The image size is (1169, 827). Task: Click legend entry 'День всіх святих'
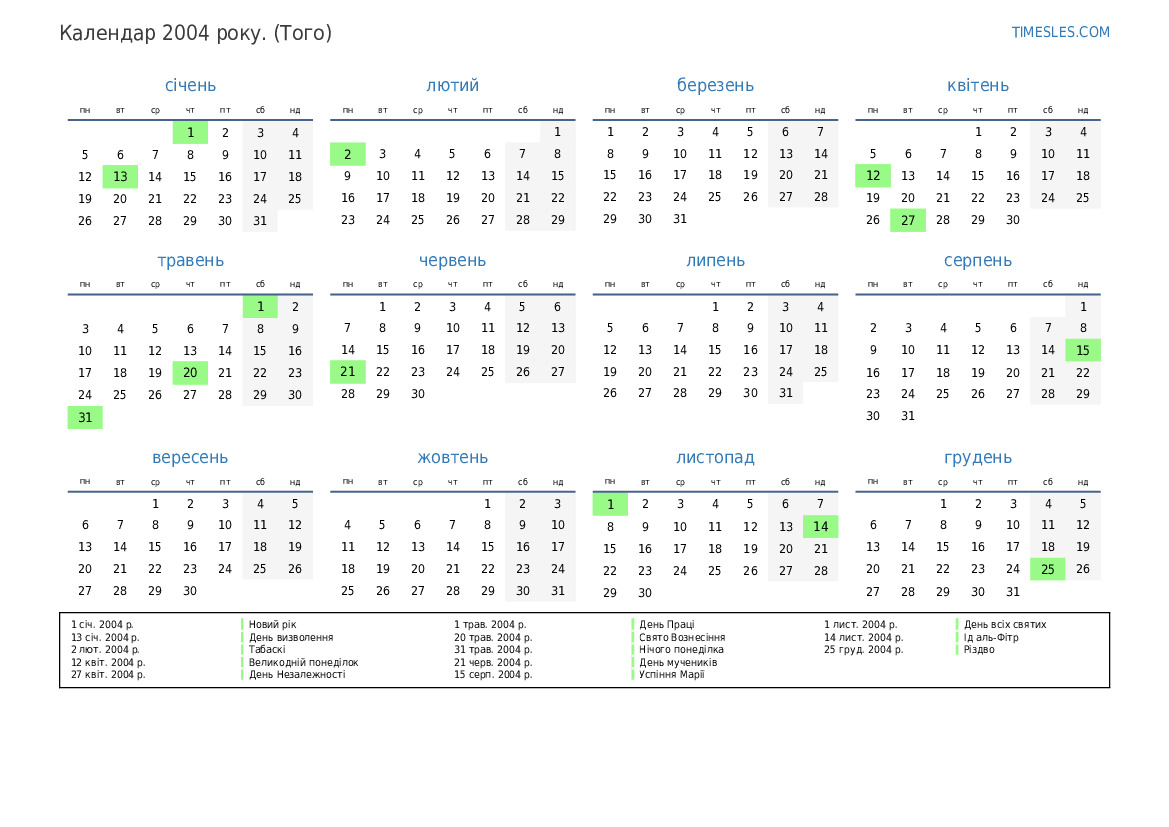1005,624
